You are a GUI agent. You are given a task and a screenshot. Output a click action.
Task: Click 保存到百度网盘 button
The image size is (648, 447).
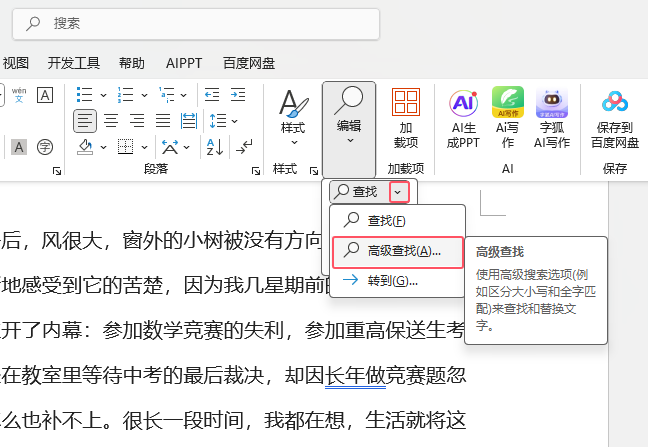tap(615, 119)
